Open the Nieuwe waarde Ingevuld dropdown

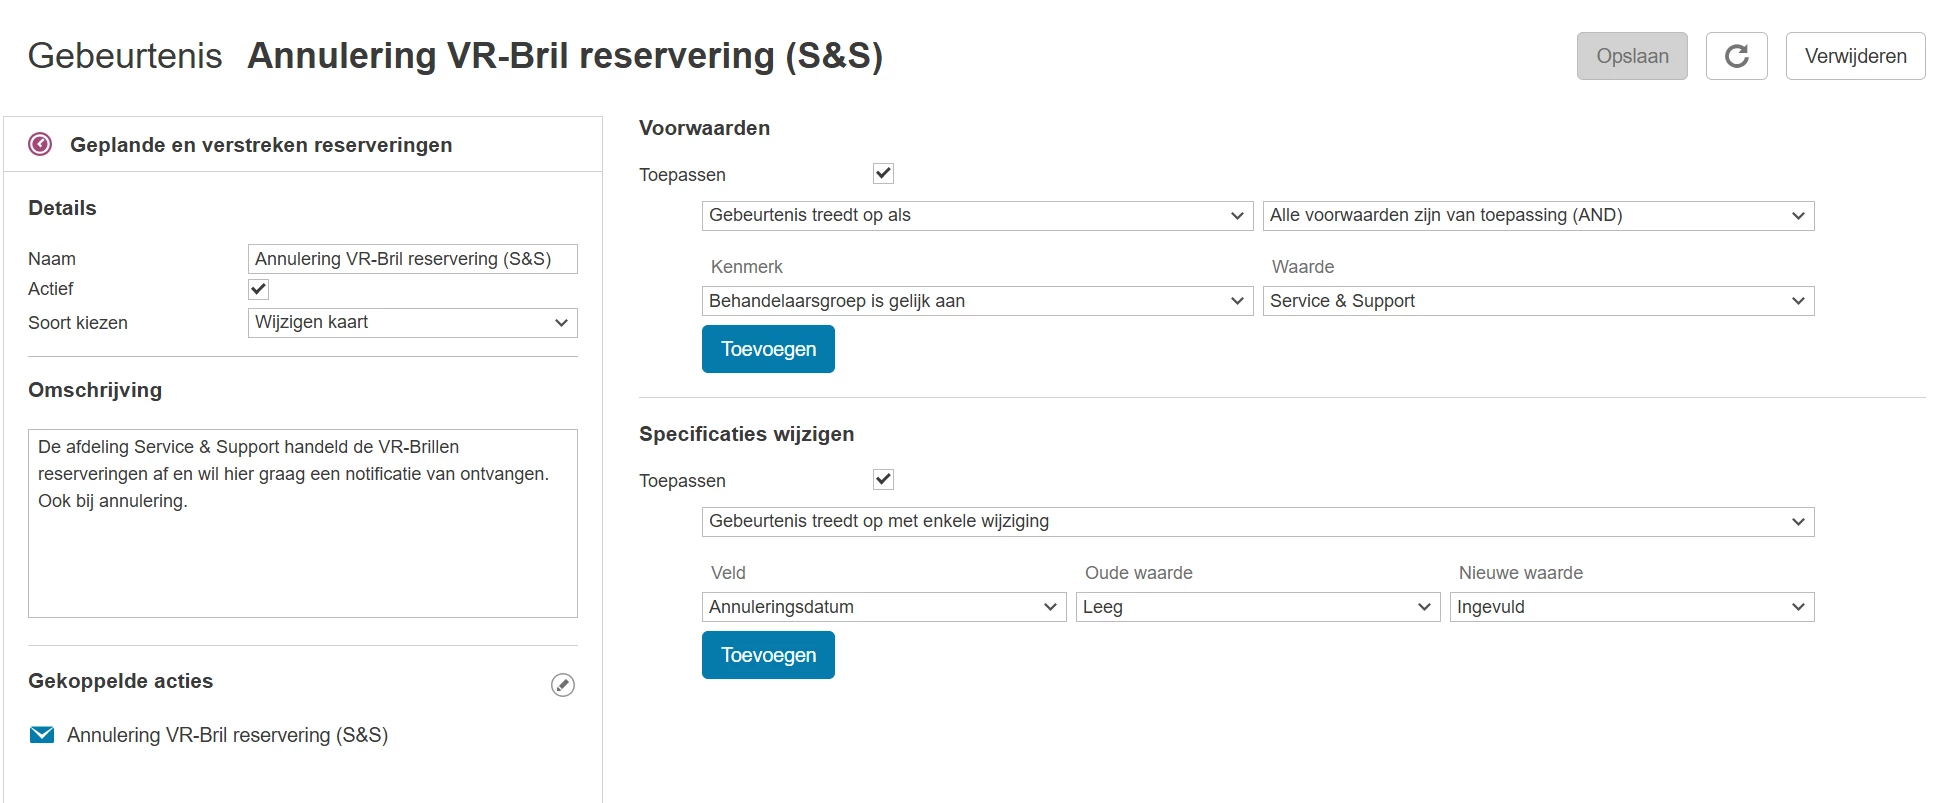point(1631,607)
